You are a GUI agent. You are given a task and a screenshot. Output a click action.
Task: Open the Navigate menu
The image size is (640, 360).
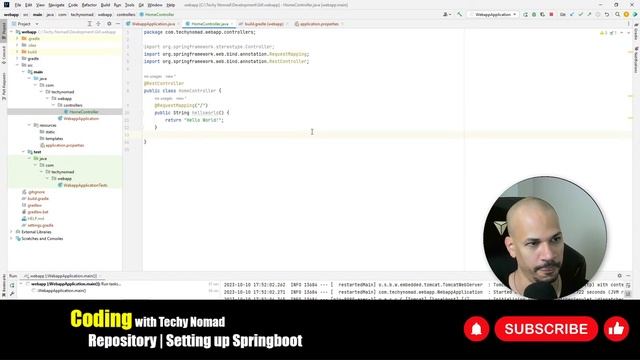pyautogui.click(x=56, y=5)
